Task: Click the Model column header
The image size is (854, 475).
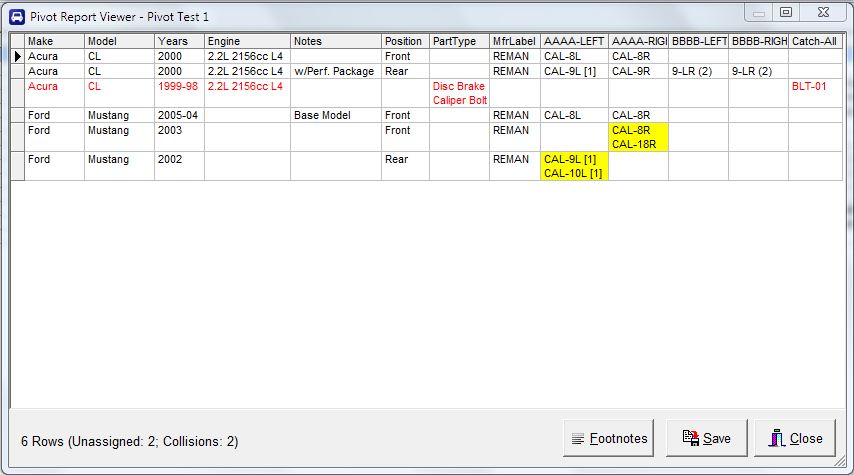Action: pos(118,41)
